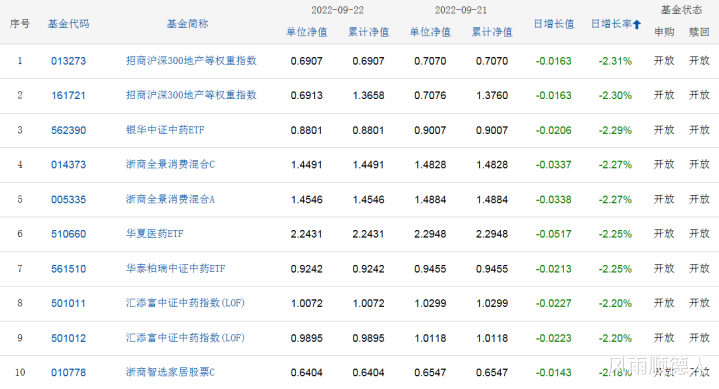This screenshot has width=719, height=389.
Task: Select net value 0.6913 cell
Action: (307, 95)
